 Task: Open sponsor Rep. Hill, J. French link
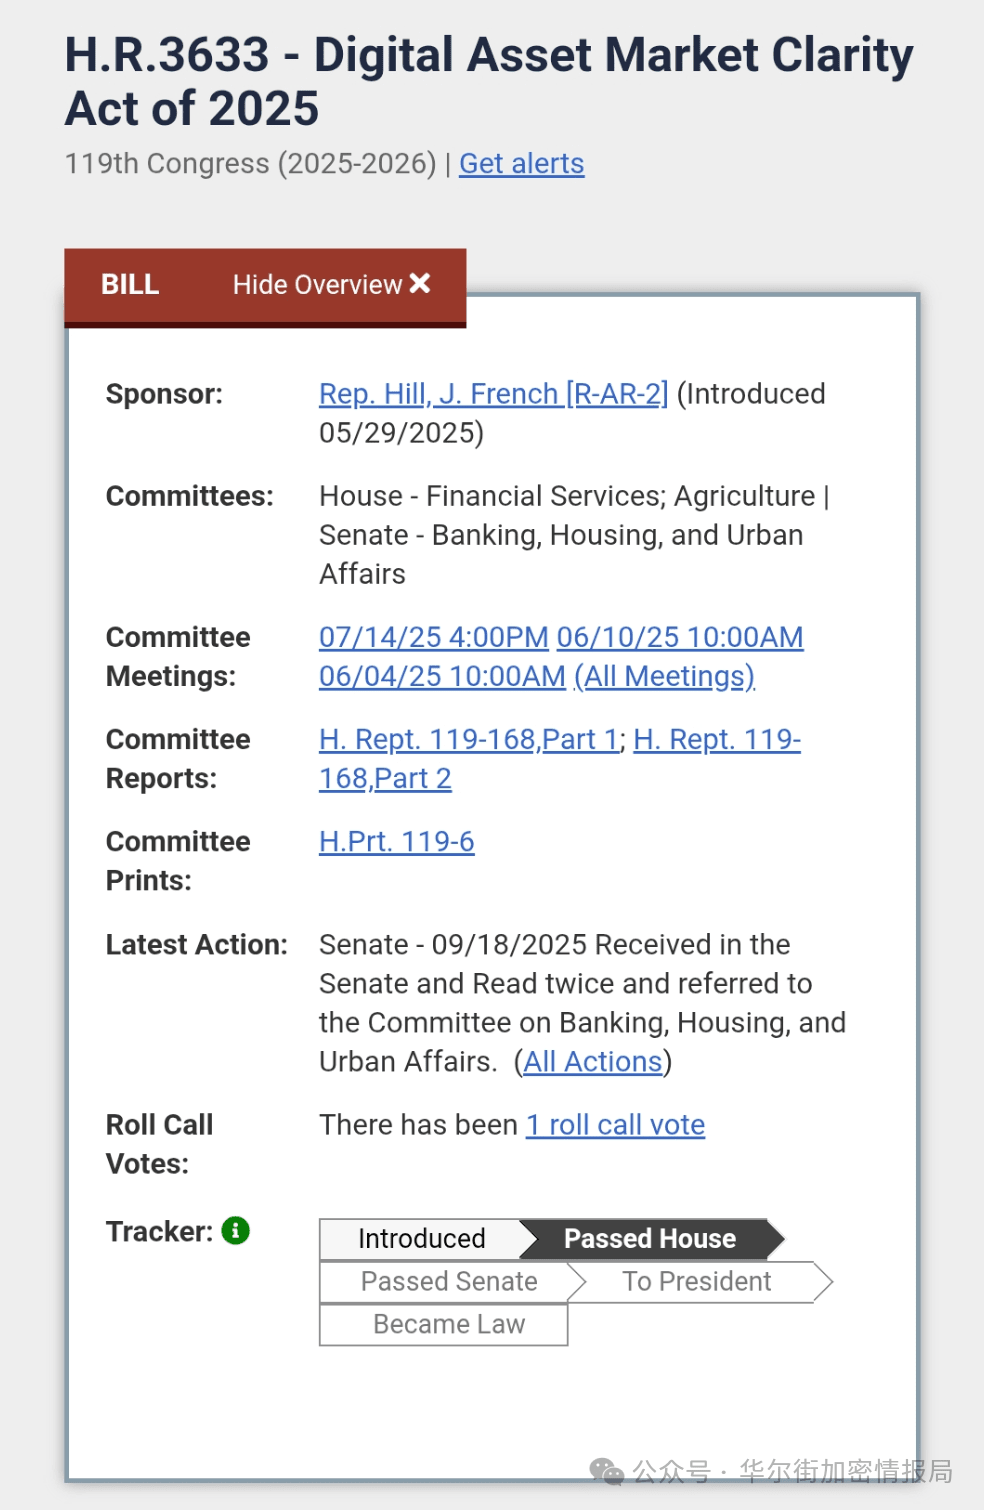coord(493,394)
